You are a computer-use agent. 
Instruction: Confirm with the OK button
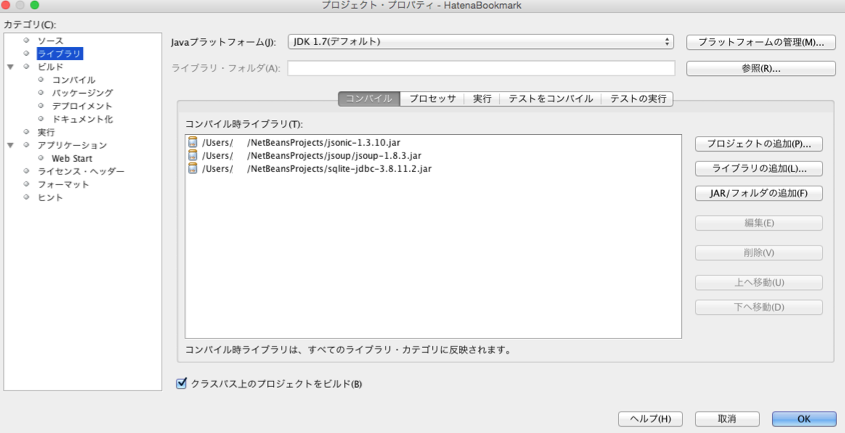[x=804, y=419]
